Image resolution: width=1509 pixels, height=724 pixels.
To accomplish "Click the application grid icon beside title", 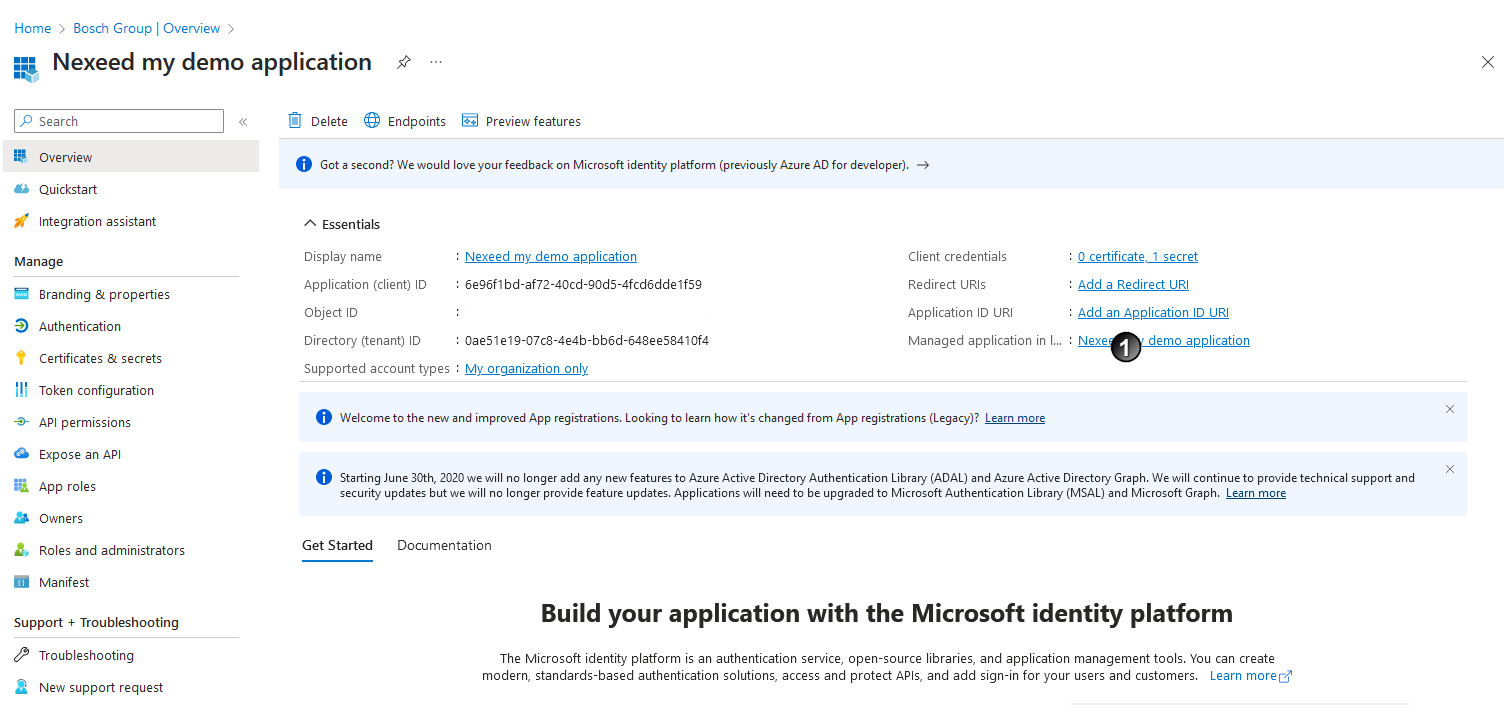I will (26, 68).
